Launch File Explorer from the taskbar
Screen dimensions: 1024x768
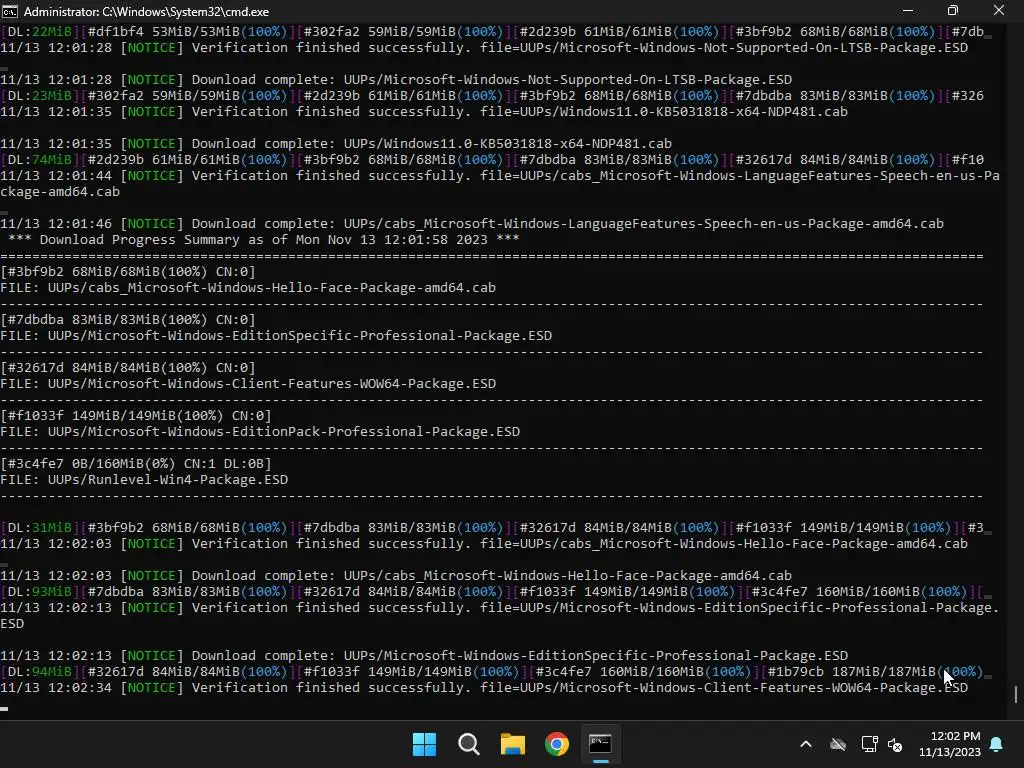(x=513, y=744)
